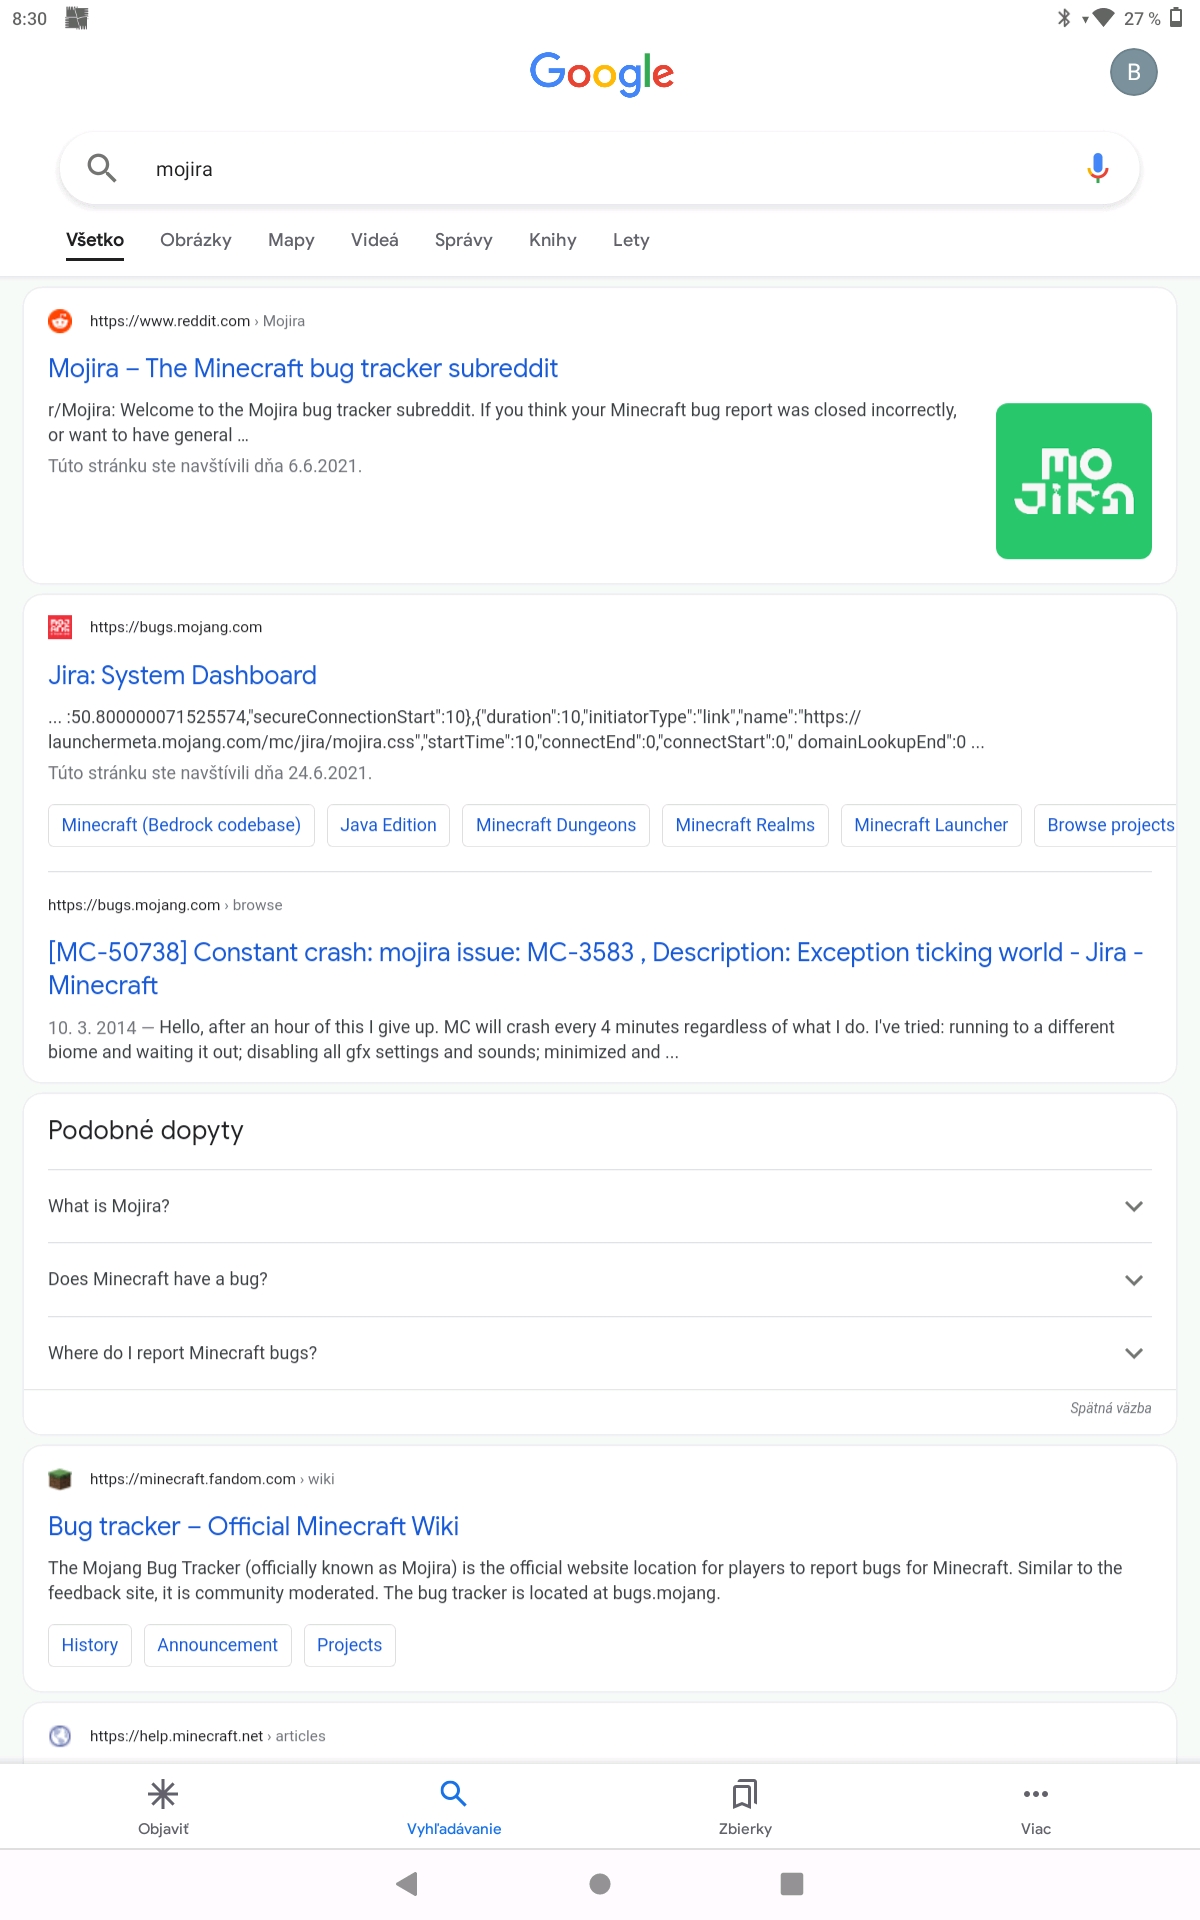Start voice search with microphone icon
The height and width of the screenshot is (1920, 1200).
click(1097, 168)
